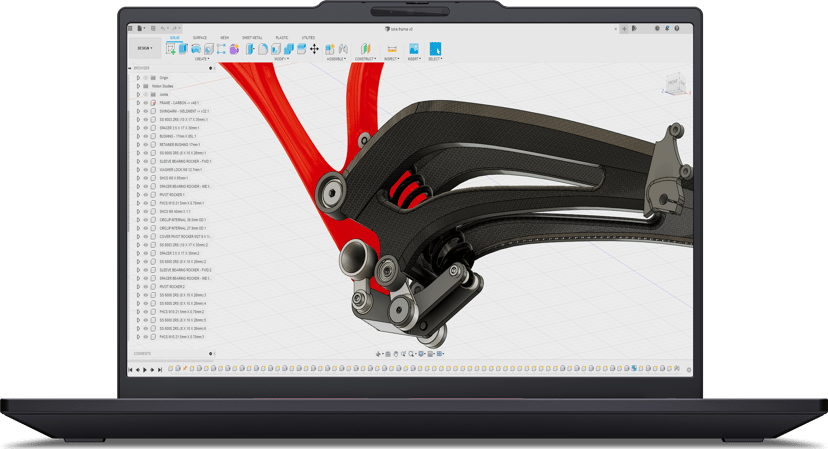The height and width of the screenshot is (449, 828).
Task: Activate the blue Select tool
Action: pyautogui.click(x=435, y=49)
